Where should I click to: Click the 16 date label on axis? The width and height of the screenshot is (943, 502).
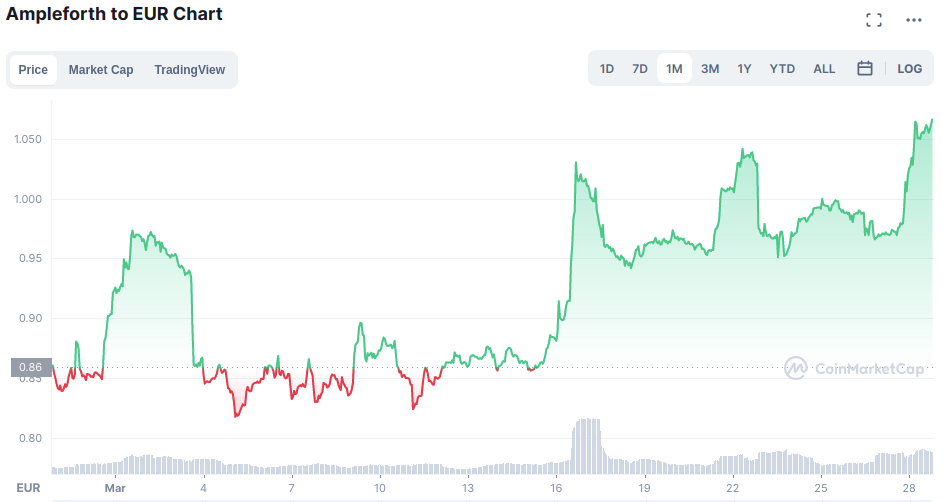click(x=556, y=488)
